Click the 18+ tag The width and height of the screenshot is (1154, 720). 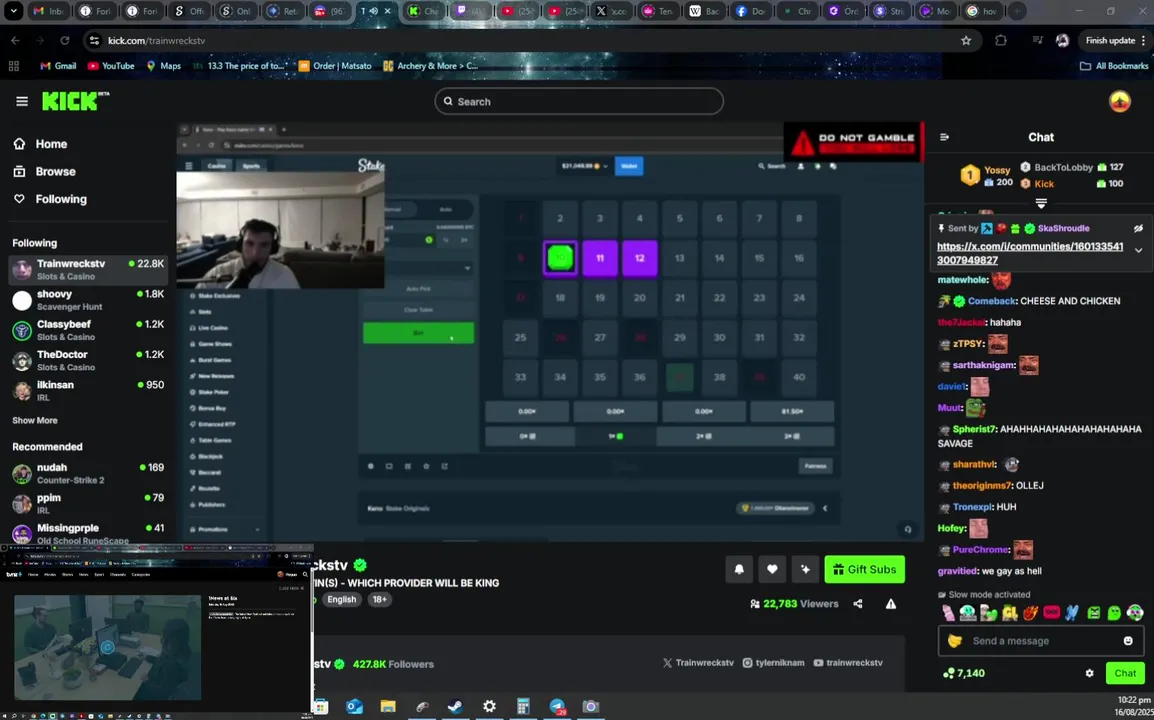point(380,599)
